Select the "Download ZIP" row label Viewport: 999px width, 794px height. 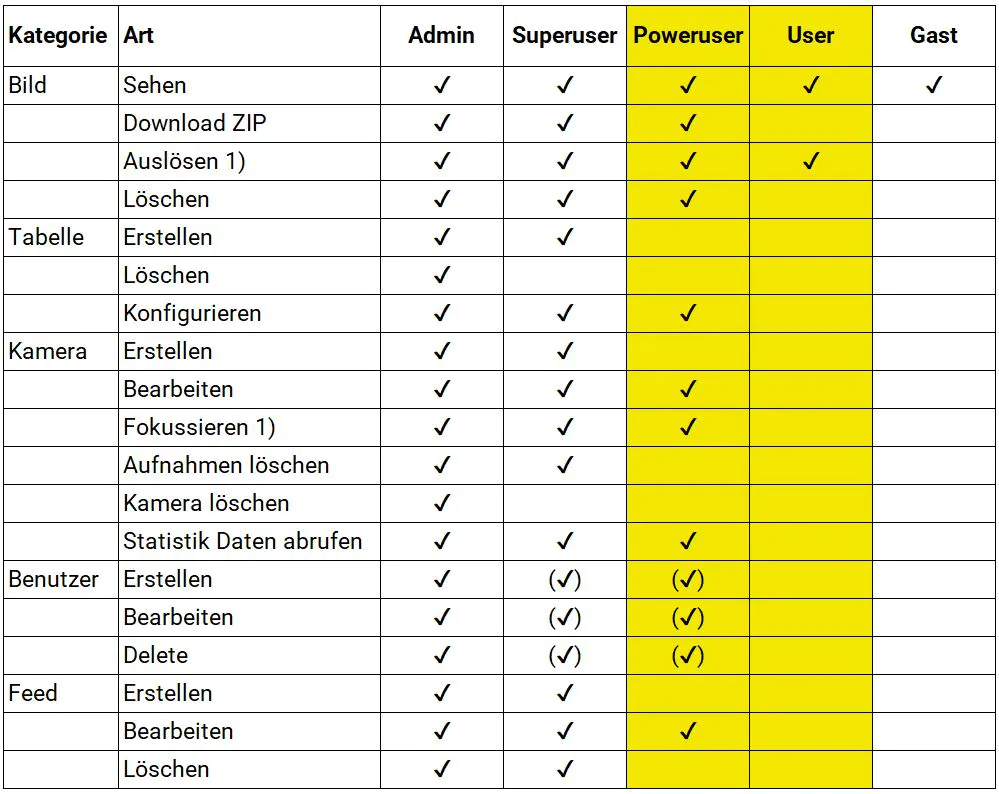click(195, 124)
